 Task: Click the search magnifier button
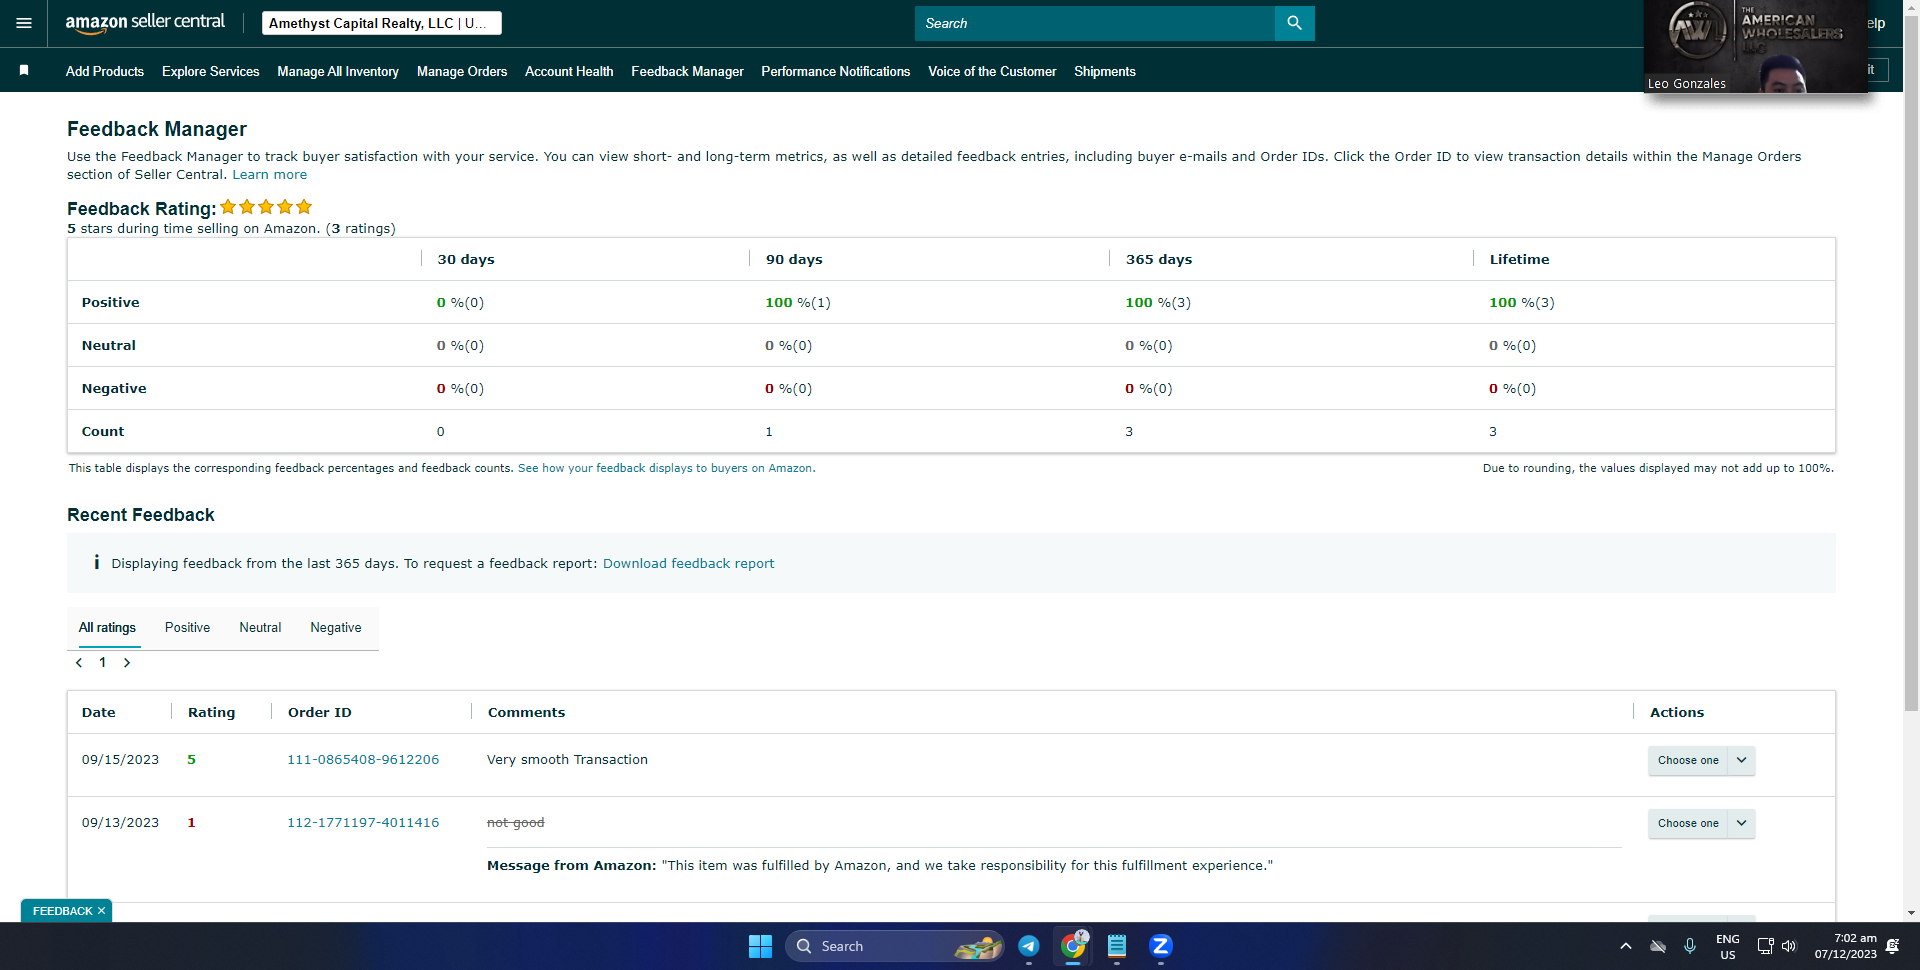[1294, 23]
